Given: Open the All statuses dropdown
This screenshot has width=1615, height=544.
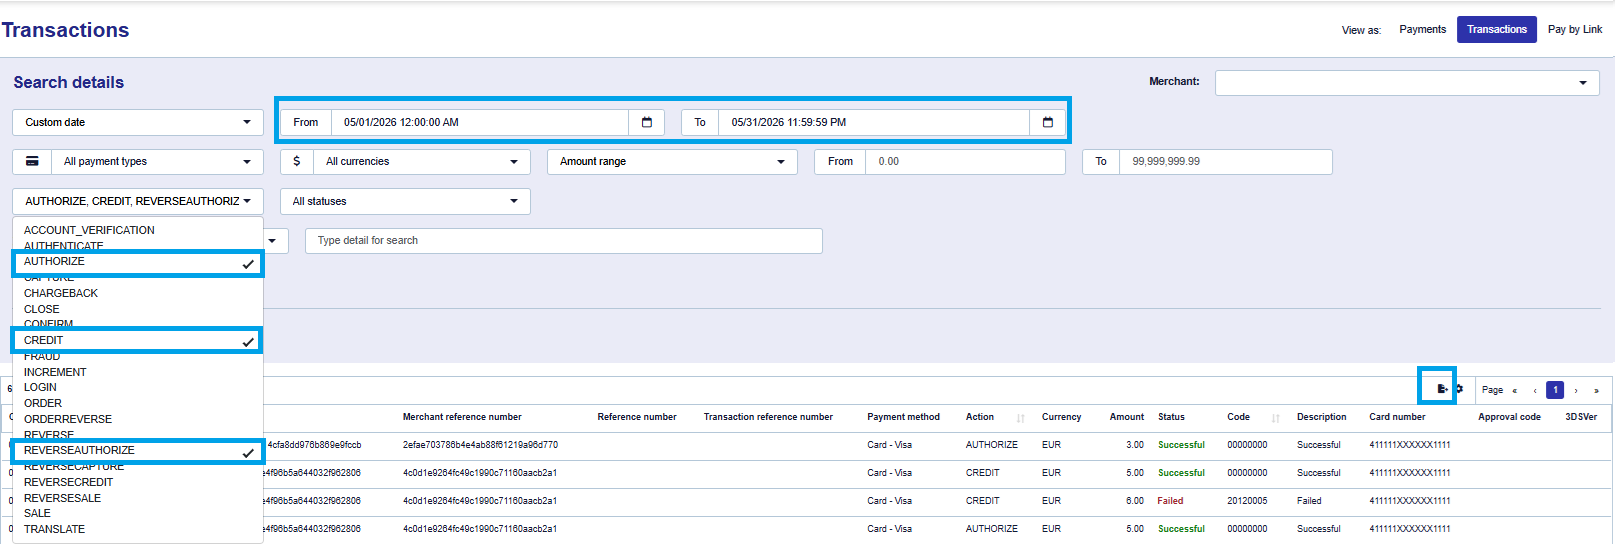Looking at the screenshot, I should click(x=405, y=201).
